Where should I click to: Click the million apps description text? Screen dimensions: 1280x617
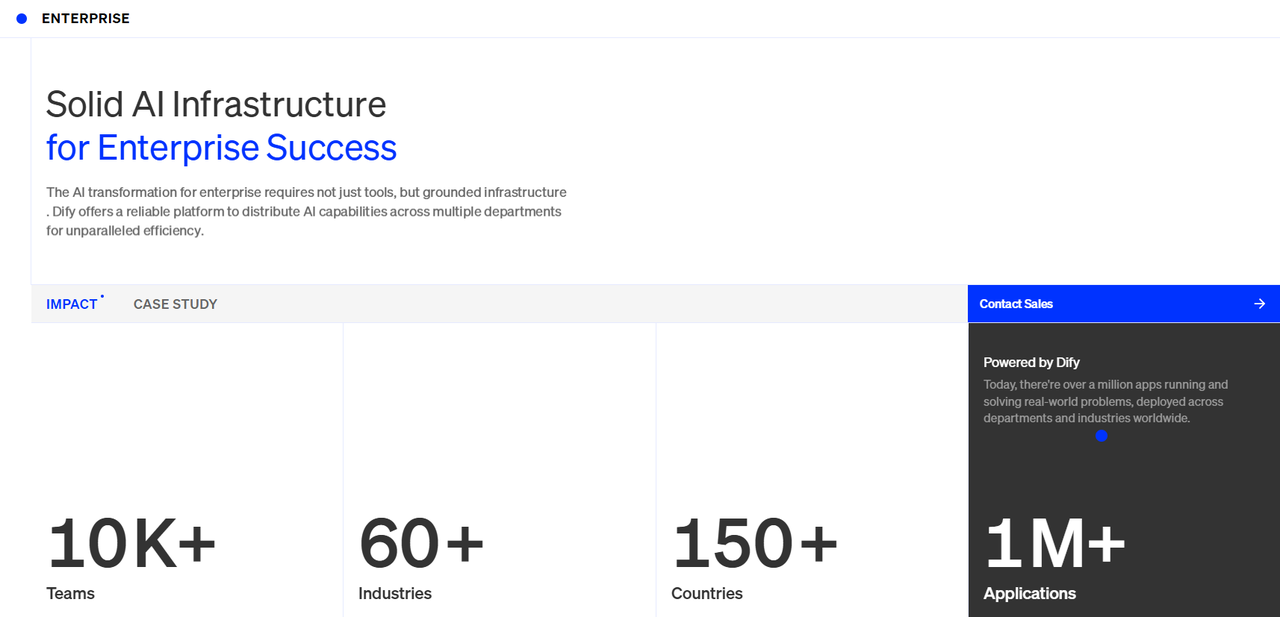(x=1104, y=401)
